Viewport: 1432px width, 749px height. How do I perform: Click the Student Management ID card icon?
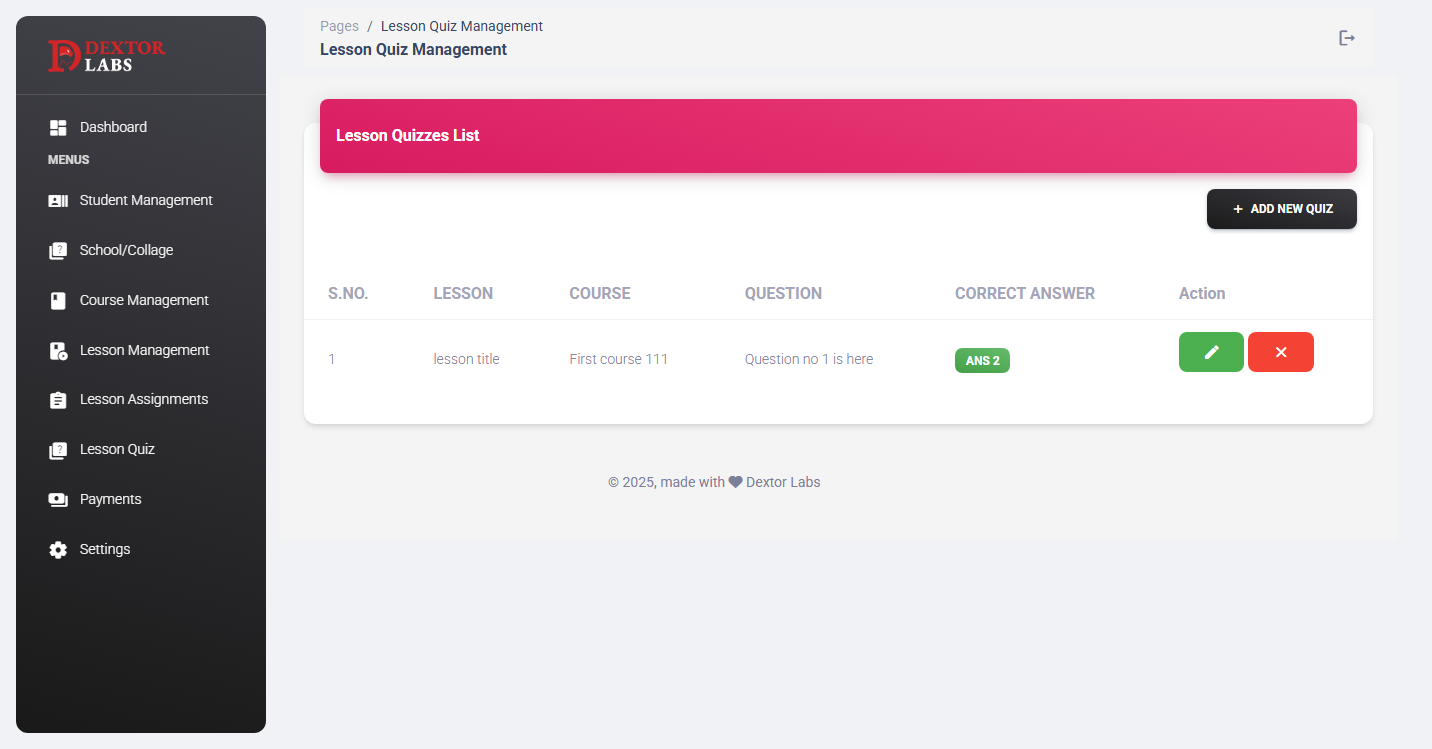58,201
